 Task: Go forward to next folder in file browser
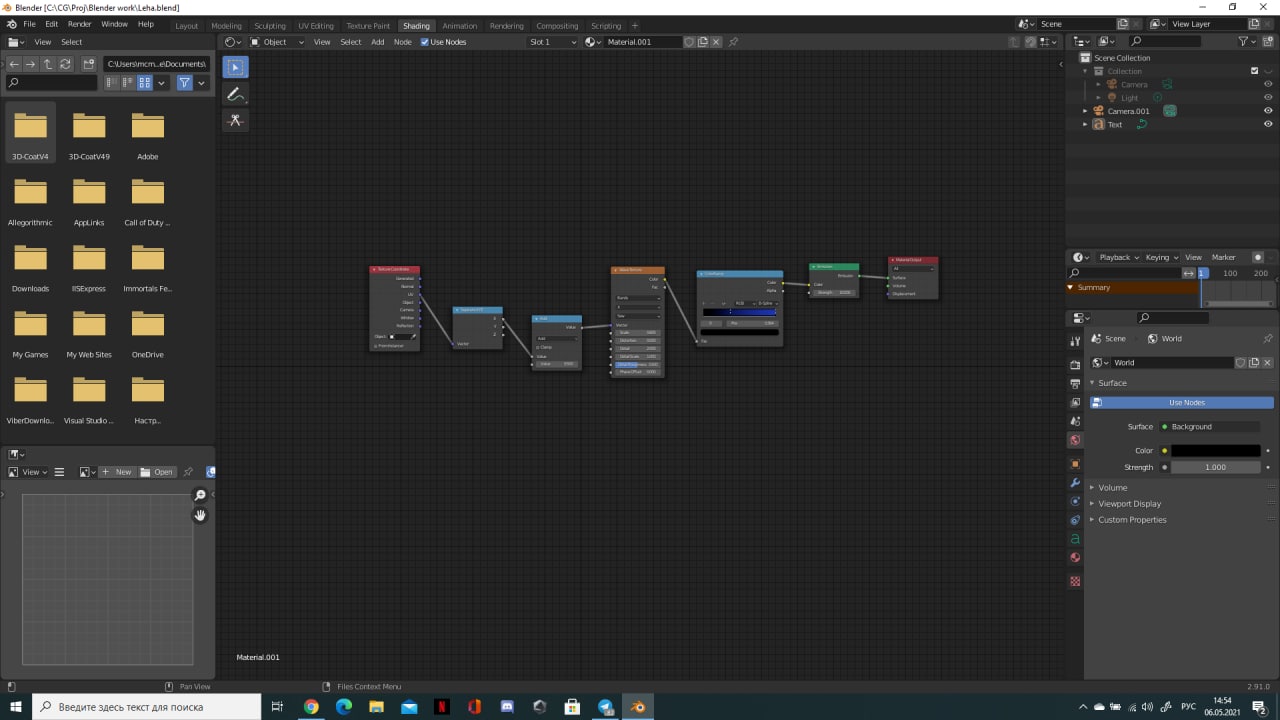click(31, 64)
